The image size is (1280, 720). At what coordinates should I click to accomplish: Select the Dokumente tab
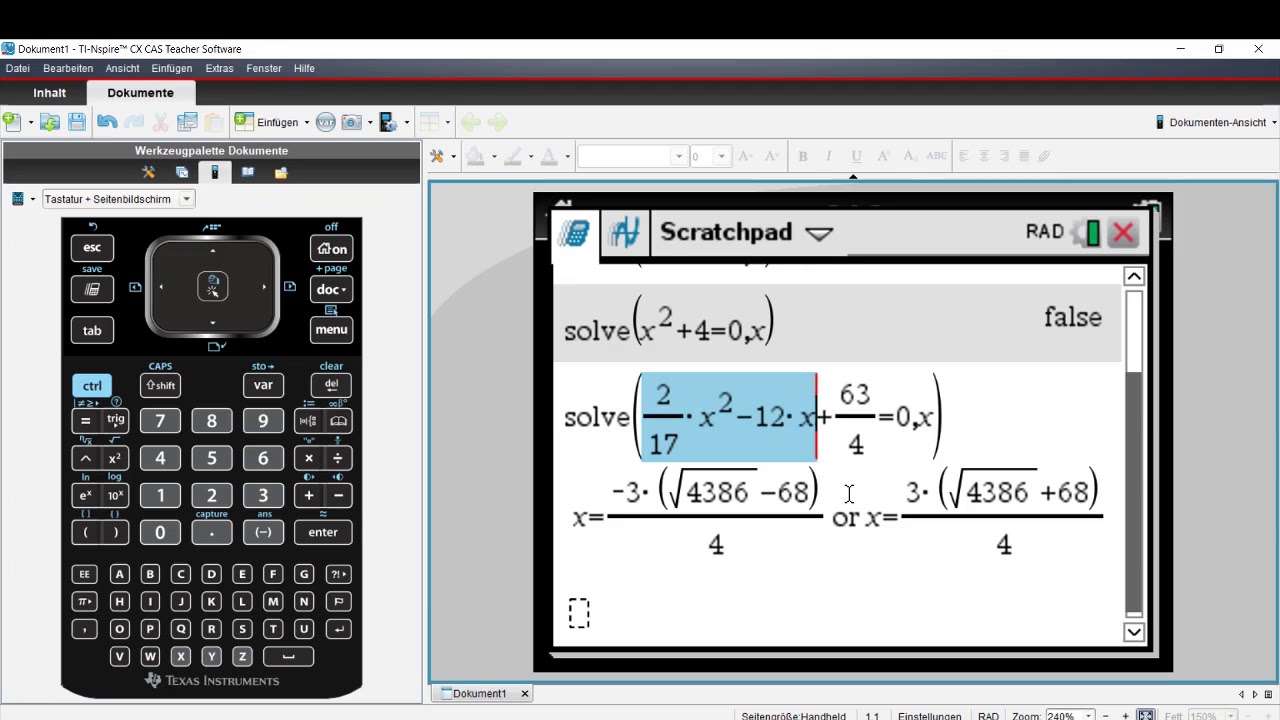[140, 93]
